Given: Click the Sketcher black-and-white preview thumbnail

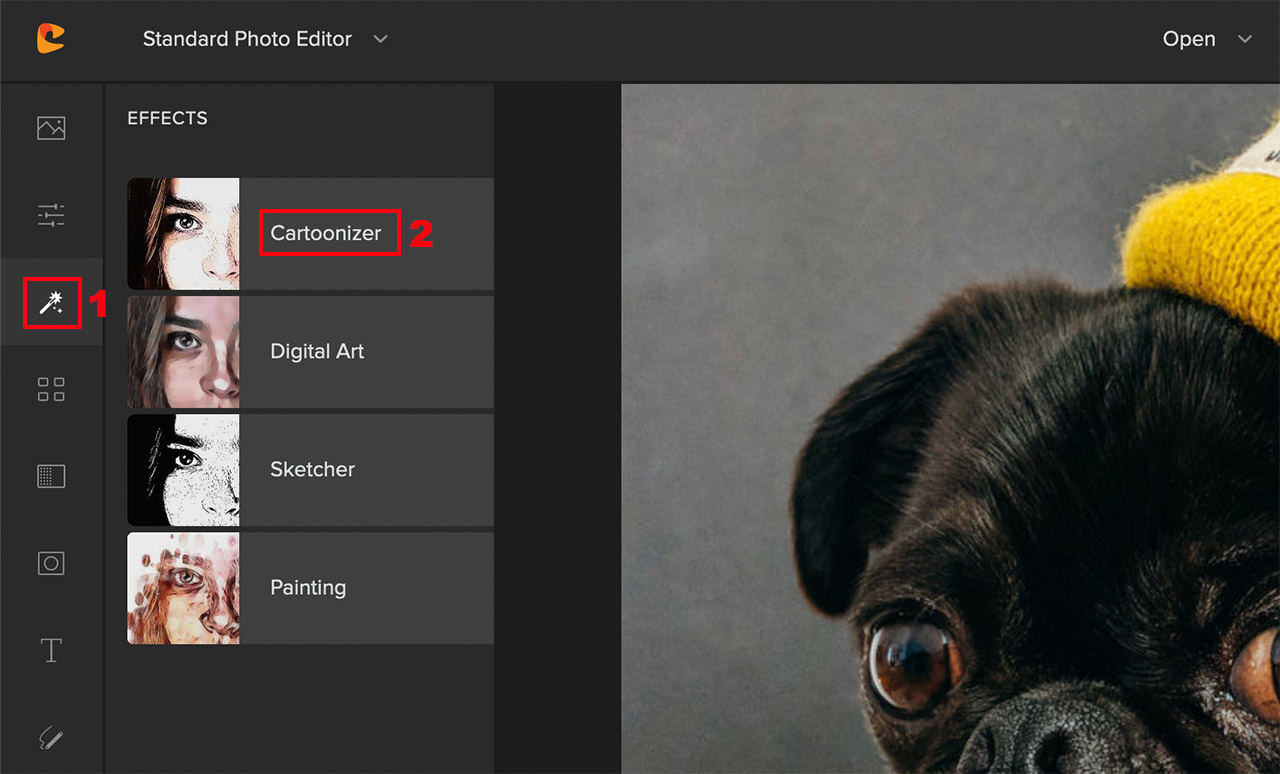Looking at the screenshot, I should 183,470.
